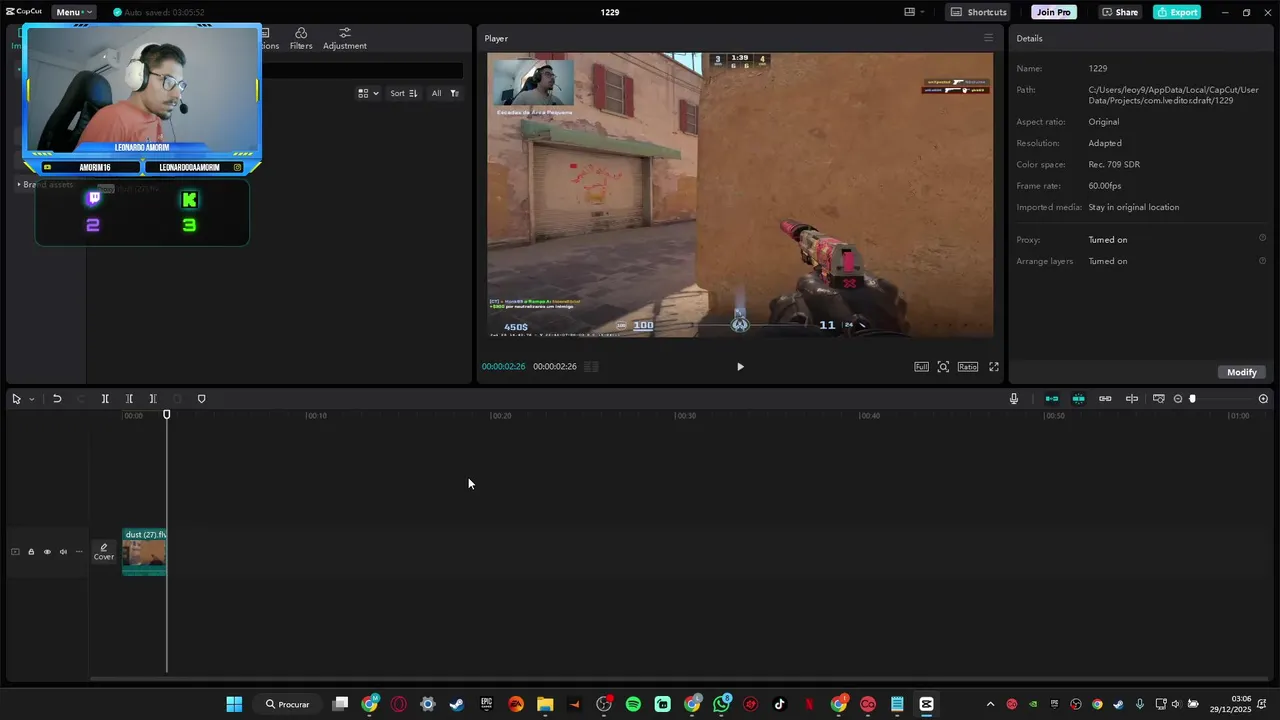Screen dimensions: 1280x720
Task: Open the Player panel menu
Action: 988,38
